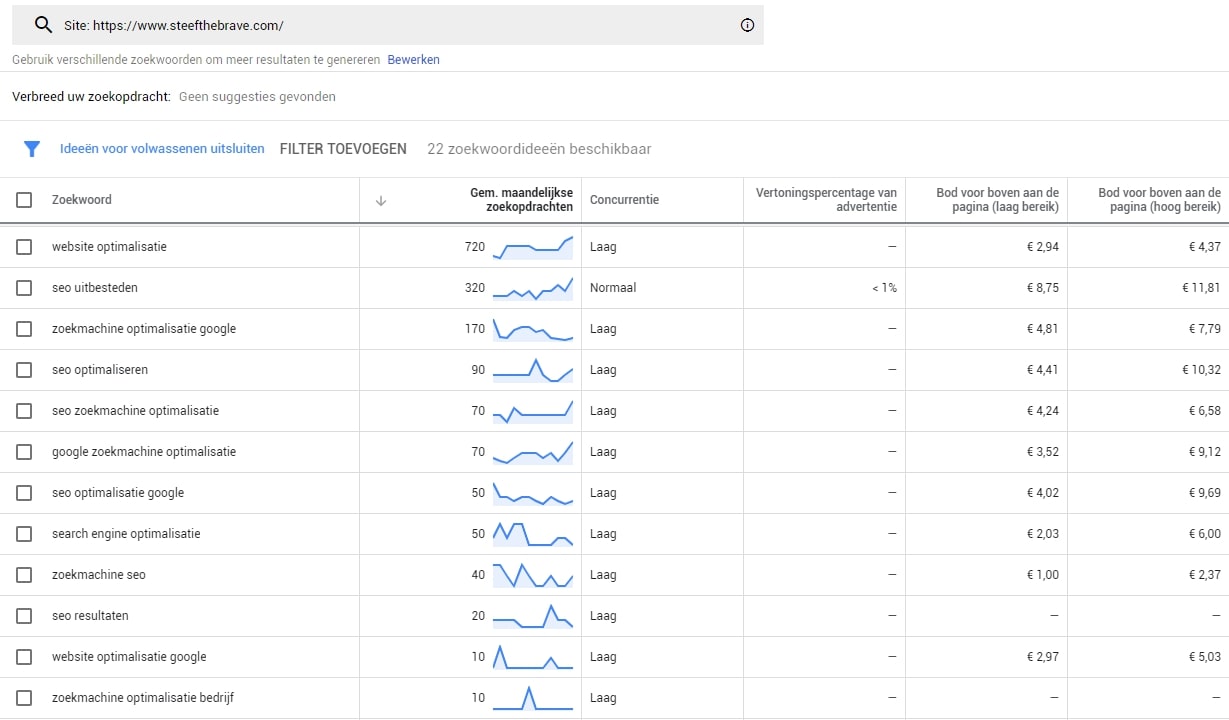Viewport: 1229px width, 720px height.
Task: Select keyword text 'seo uitbesteden'
Action: tap(95, 288)
